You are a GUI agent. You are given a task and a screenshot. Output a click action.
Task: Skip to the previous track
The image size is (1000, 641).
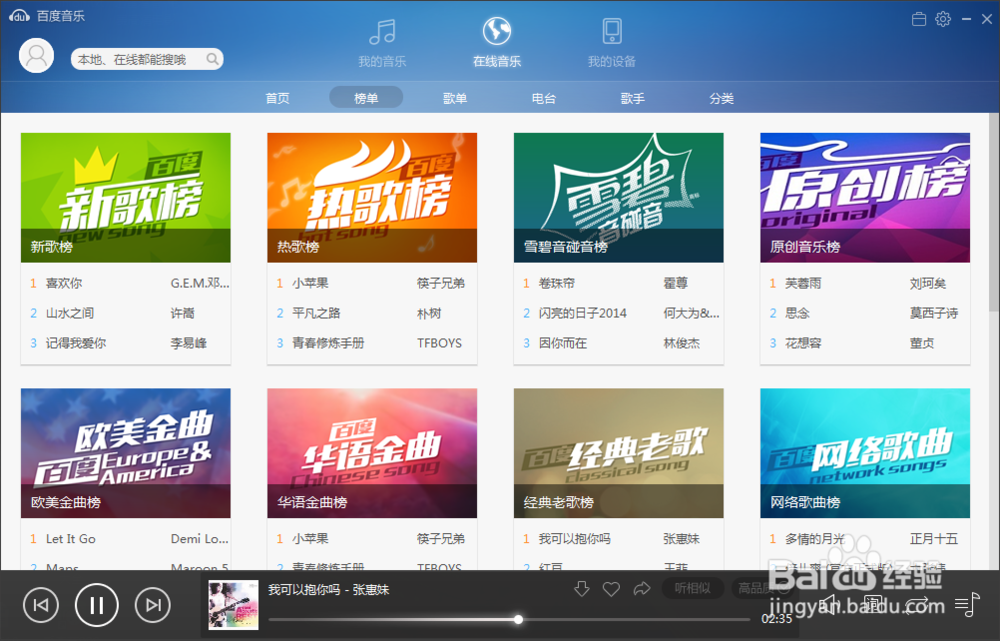tap(41, 605)
